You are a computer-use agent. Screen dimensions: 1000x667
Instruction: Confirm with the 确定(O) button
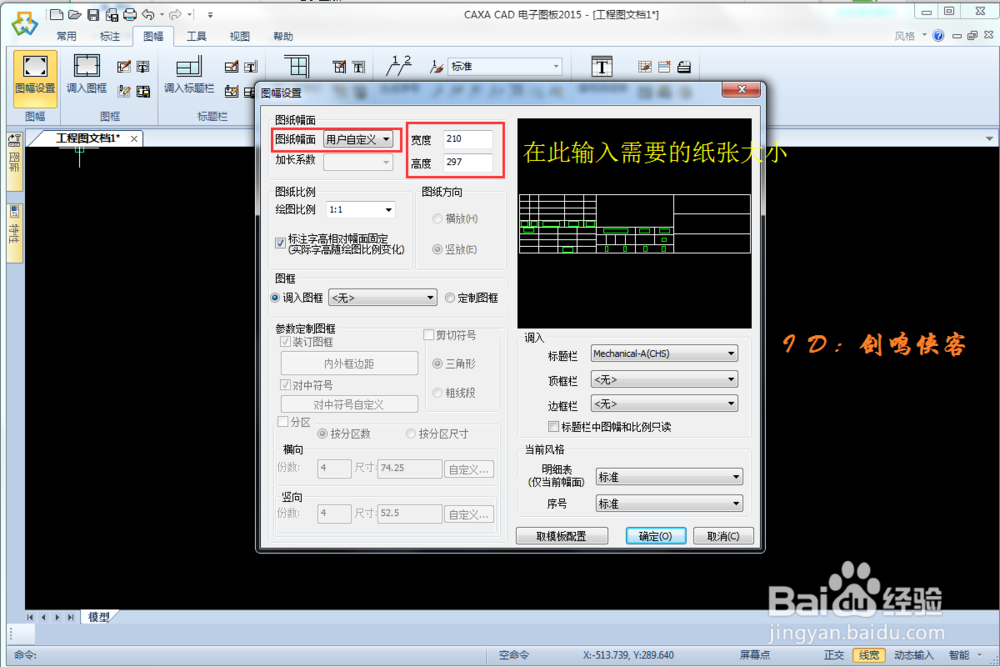pyautogui.click(x=656, y=536)
